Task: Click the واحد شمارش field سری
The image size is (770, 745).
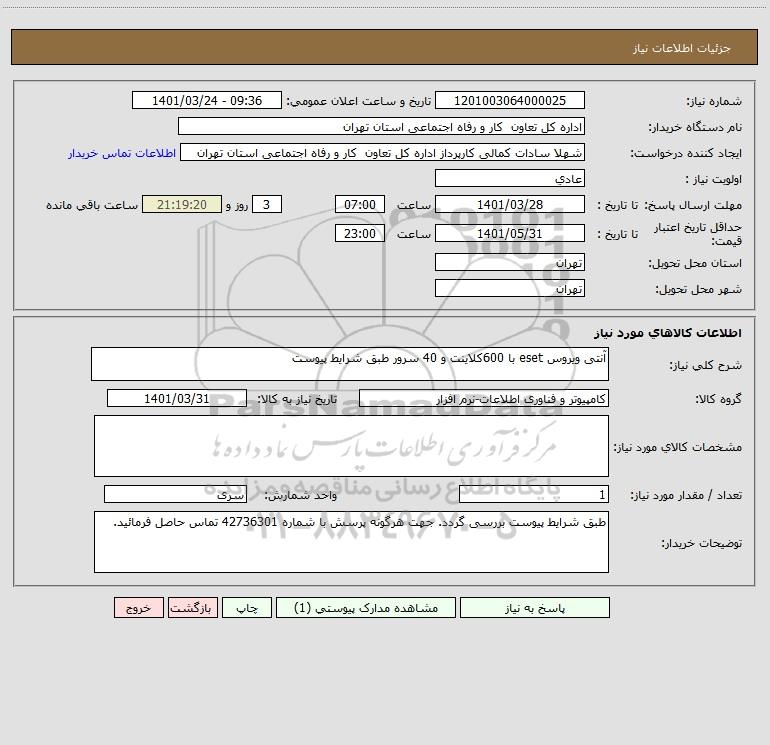Action: tap(175, 495)
